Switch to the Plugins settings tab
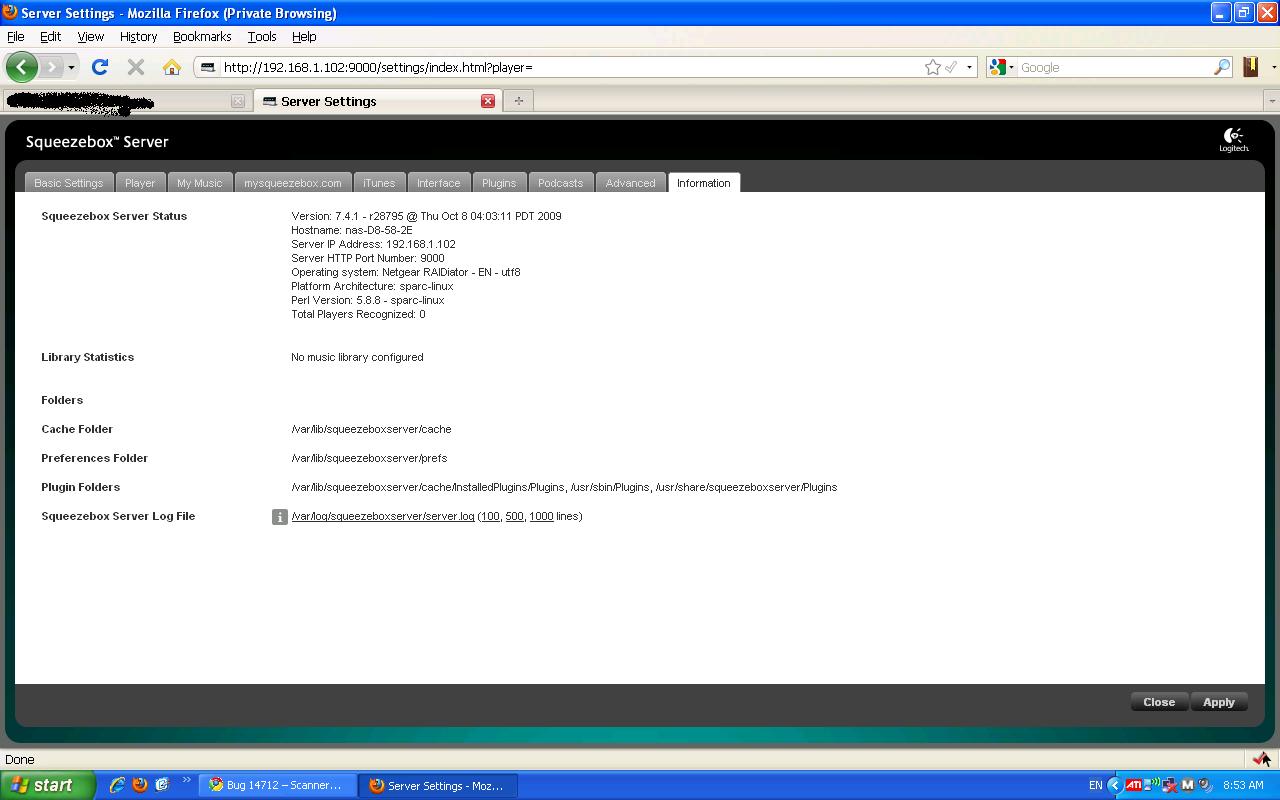 coord(499,183)
